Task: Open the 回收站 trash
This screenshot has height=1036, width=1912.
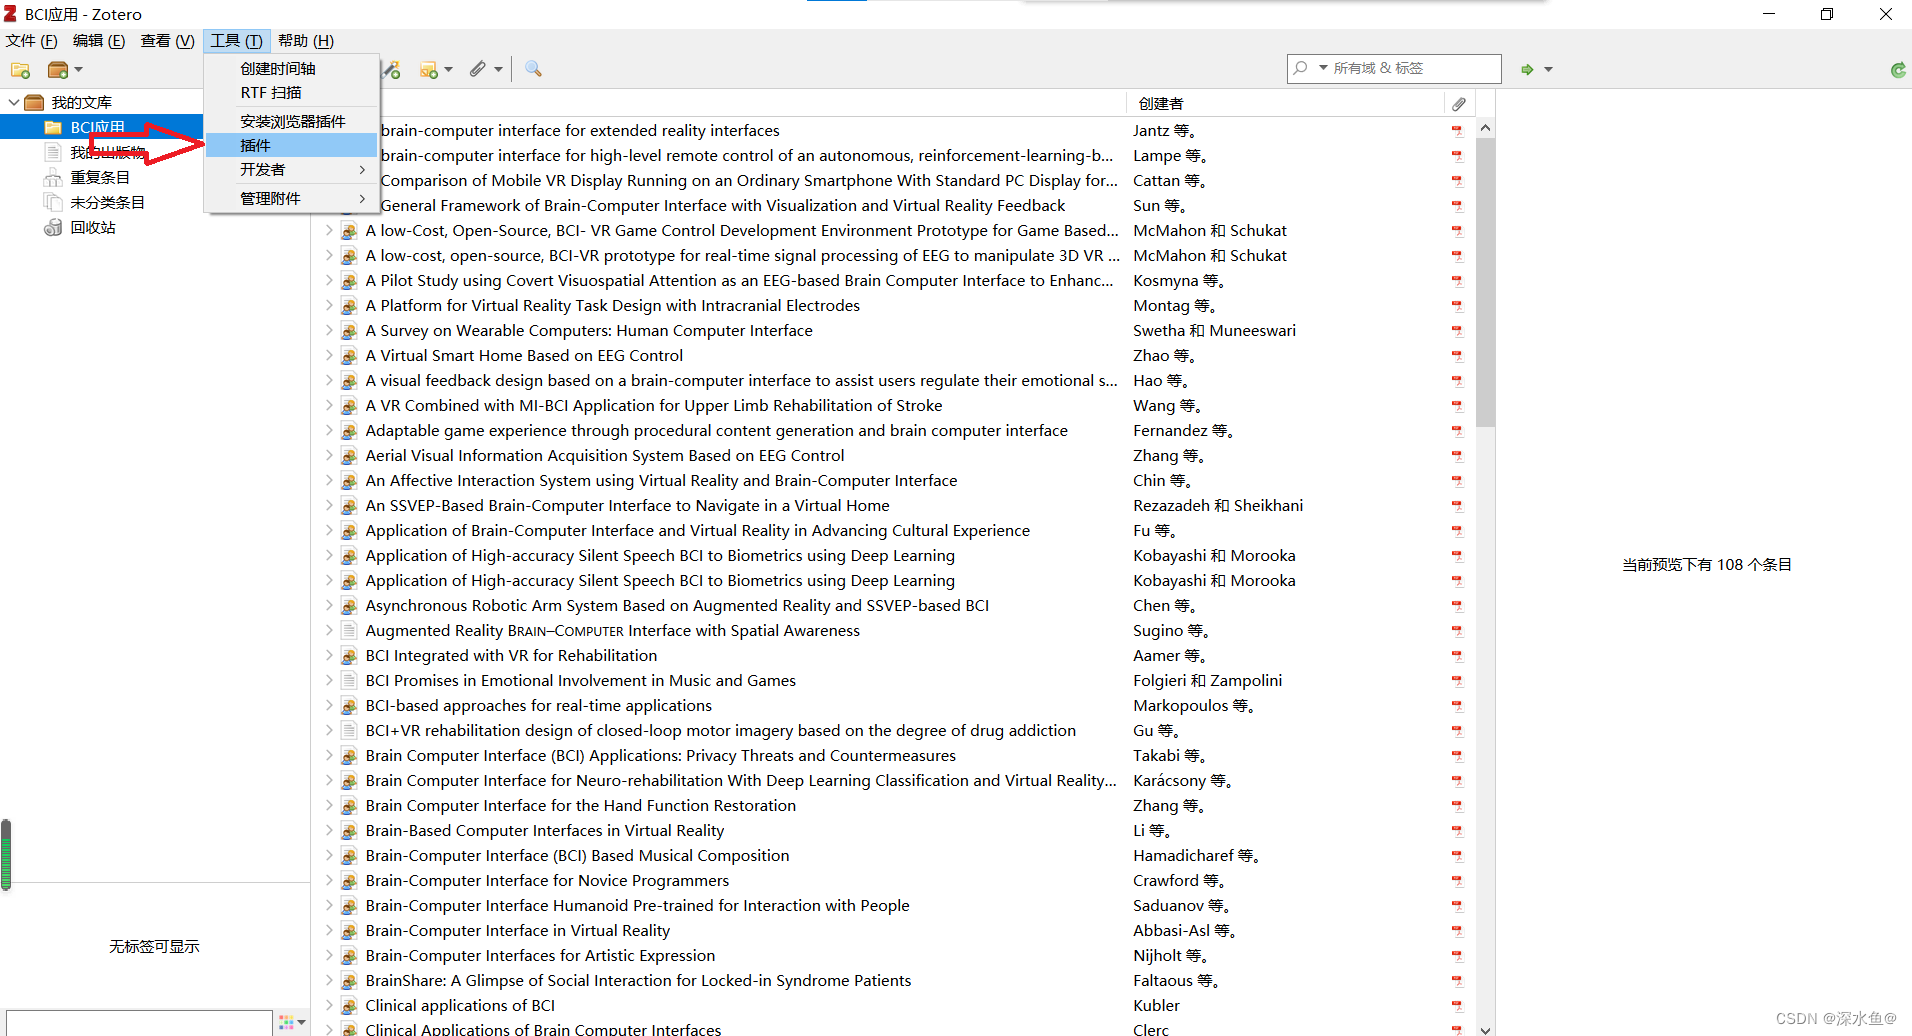Action: (93, 228)
